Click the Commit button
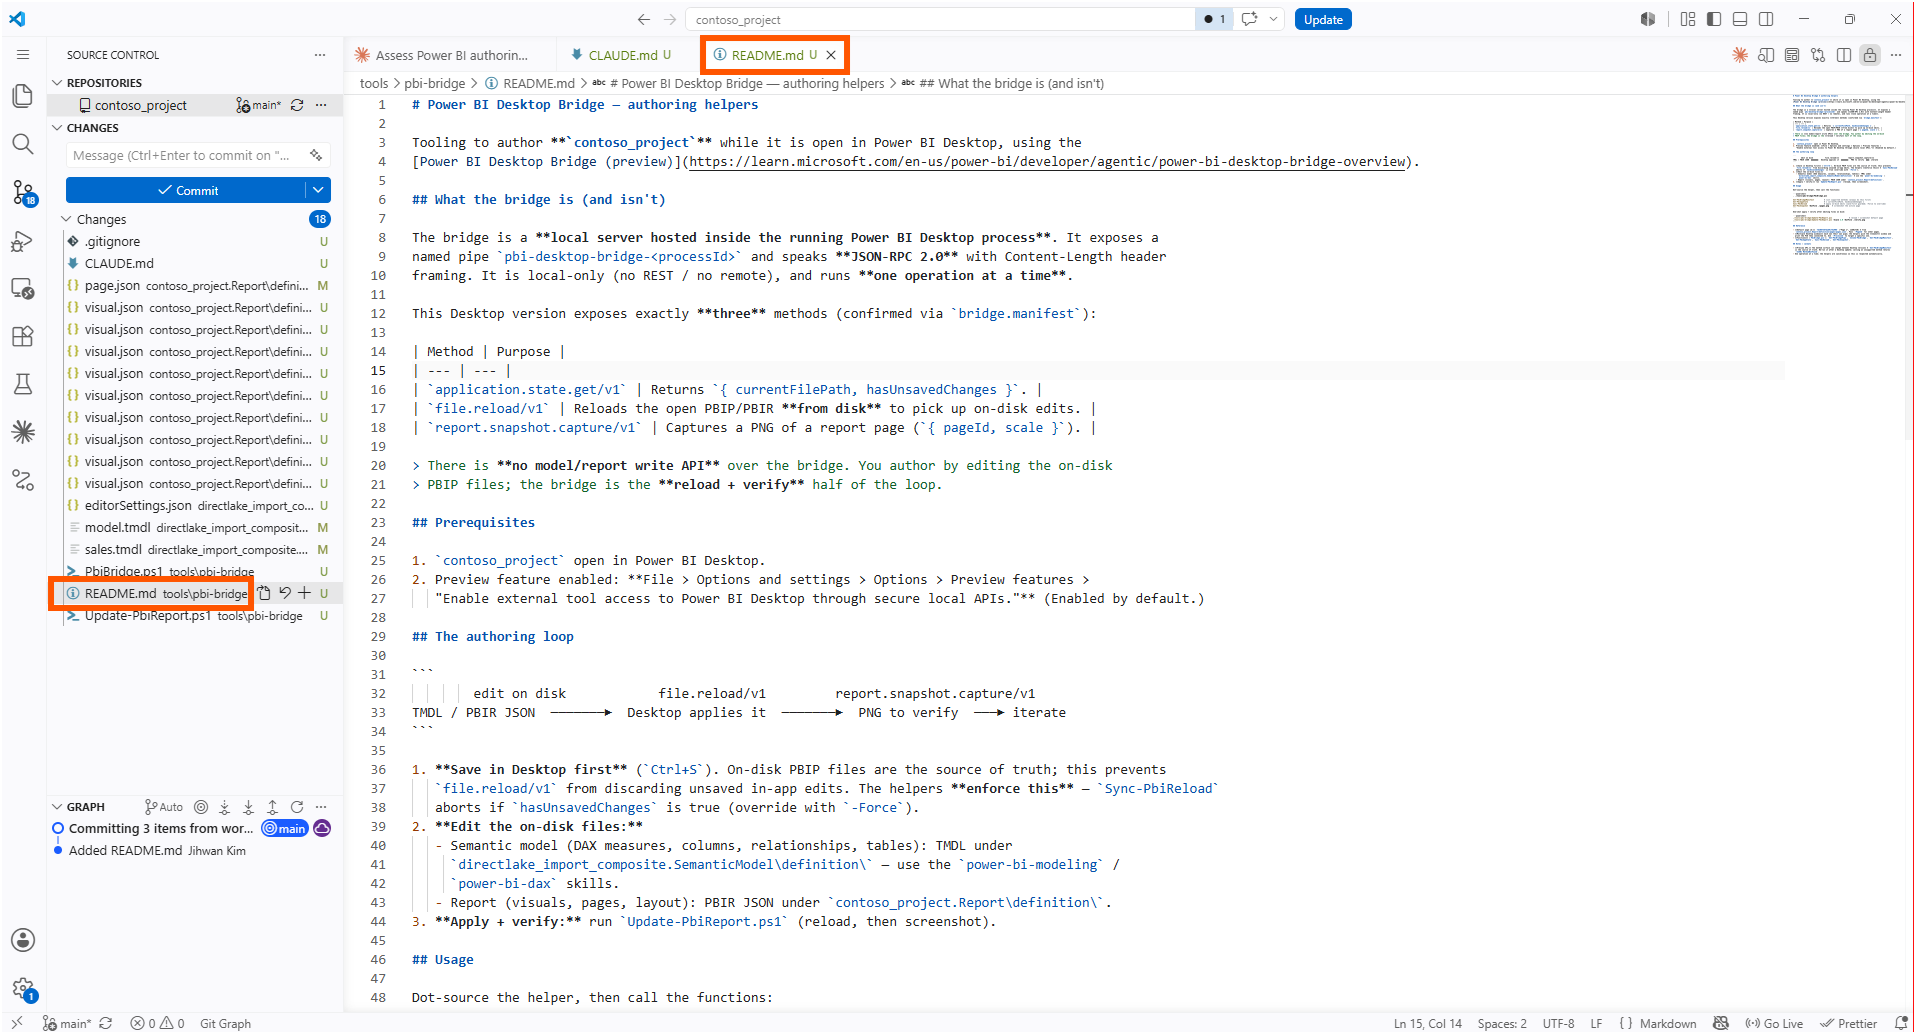This screenshot has height=1034, width=1916. [x=186, y=190]
